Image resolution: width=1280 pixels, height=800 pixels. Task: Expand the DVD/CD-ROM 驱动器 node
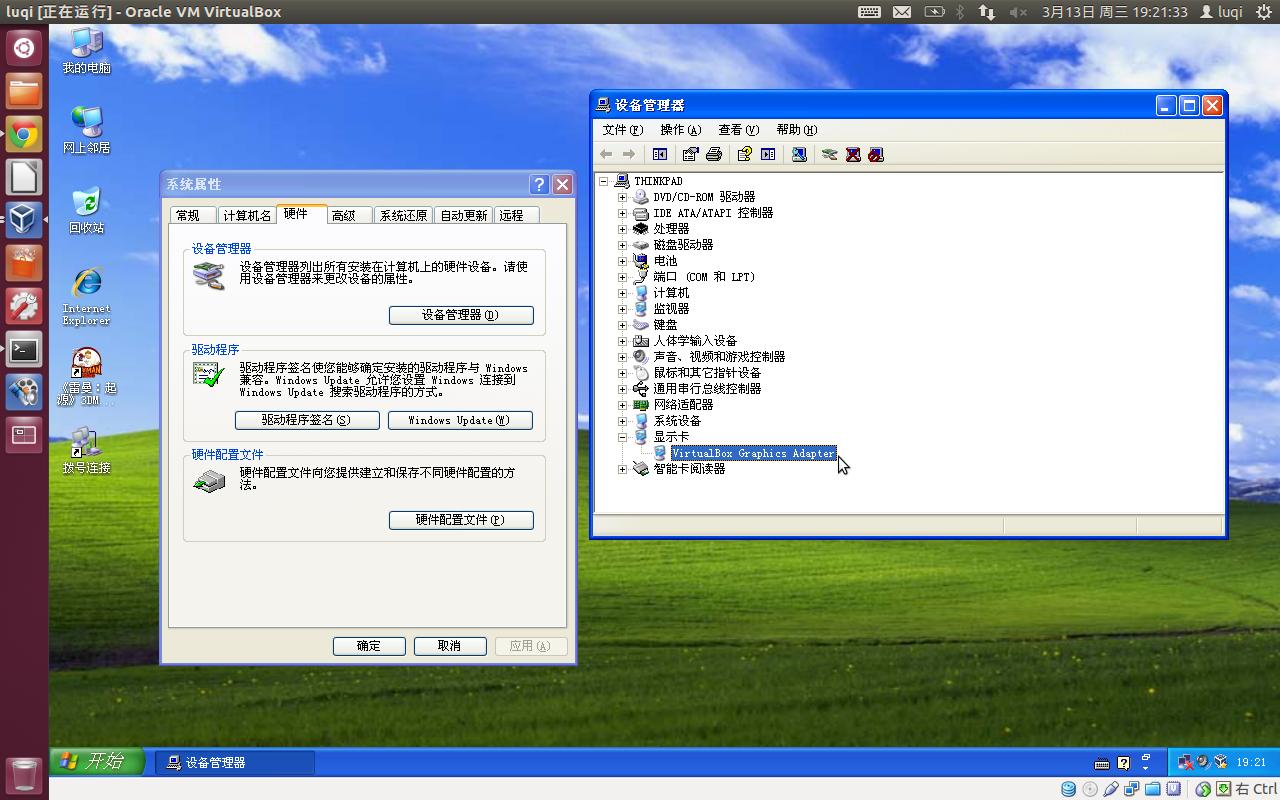(x=622, y=197)
